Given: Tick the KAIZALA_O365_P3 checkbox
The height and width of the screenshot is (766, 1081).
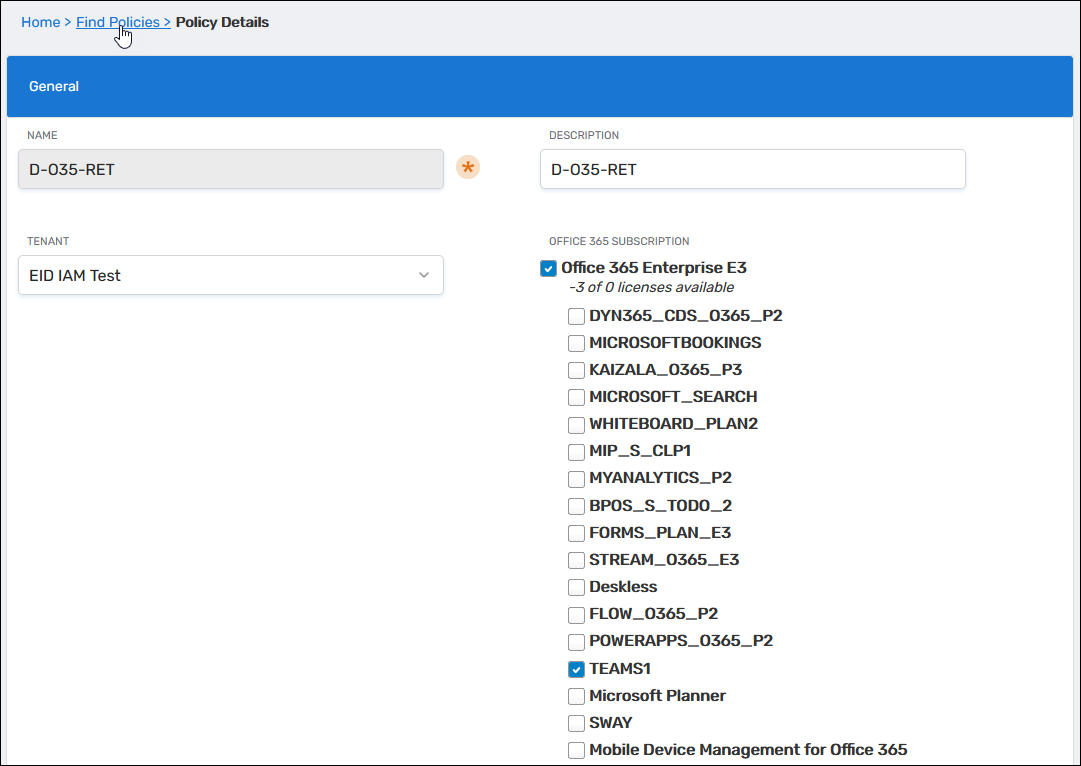Looking at the screenshot, I should [x=576, y=370].
